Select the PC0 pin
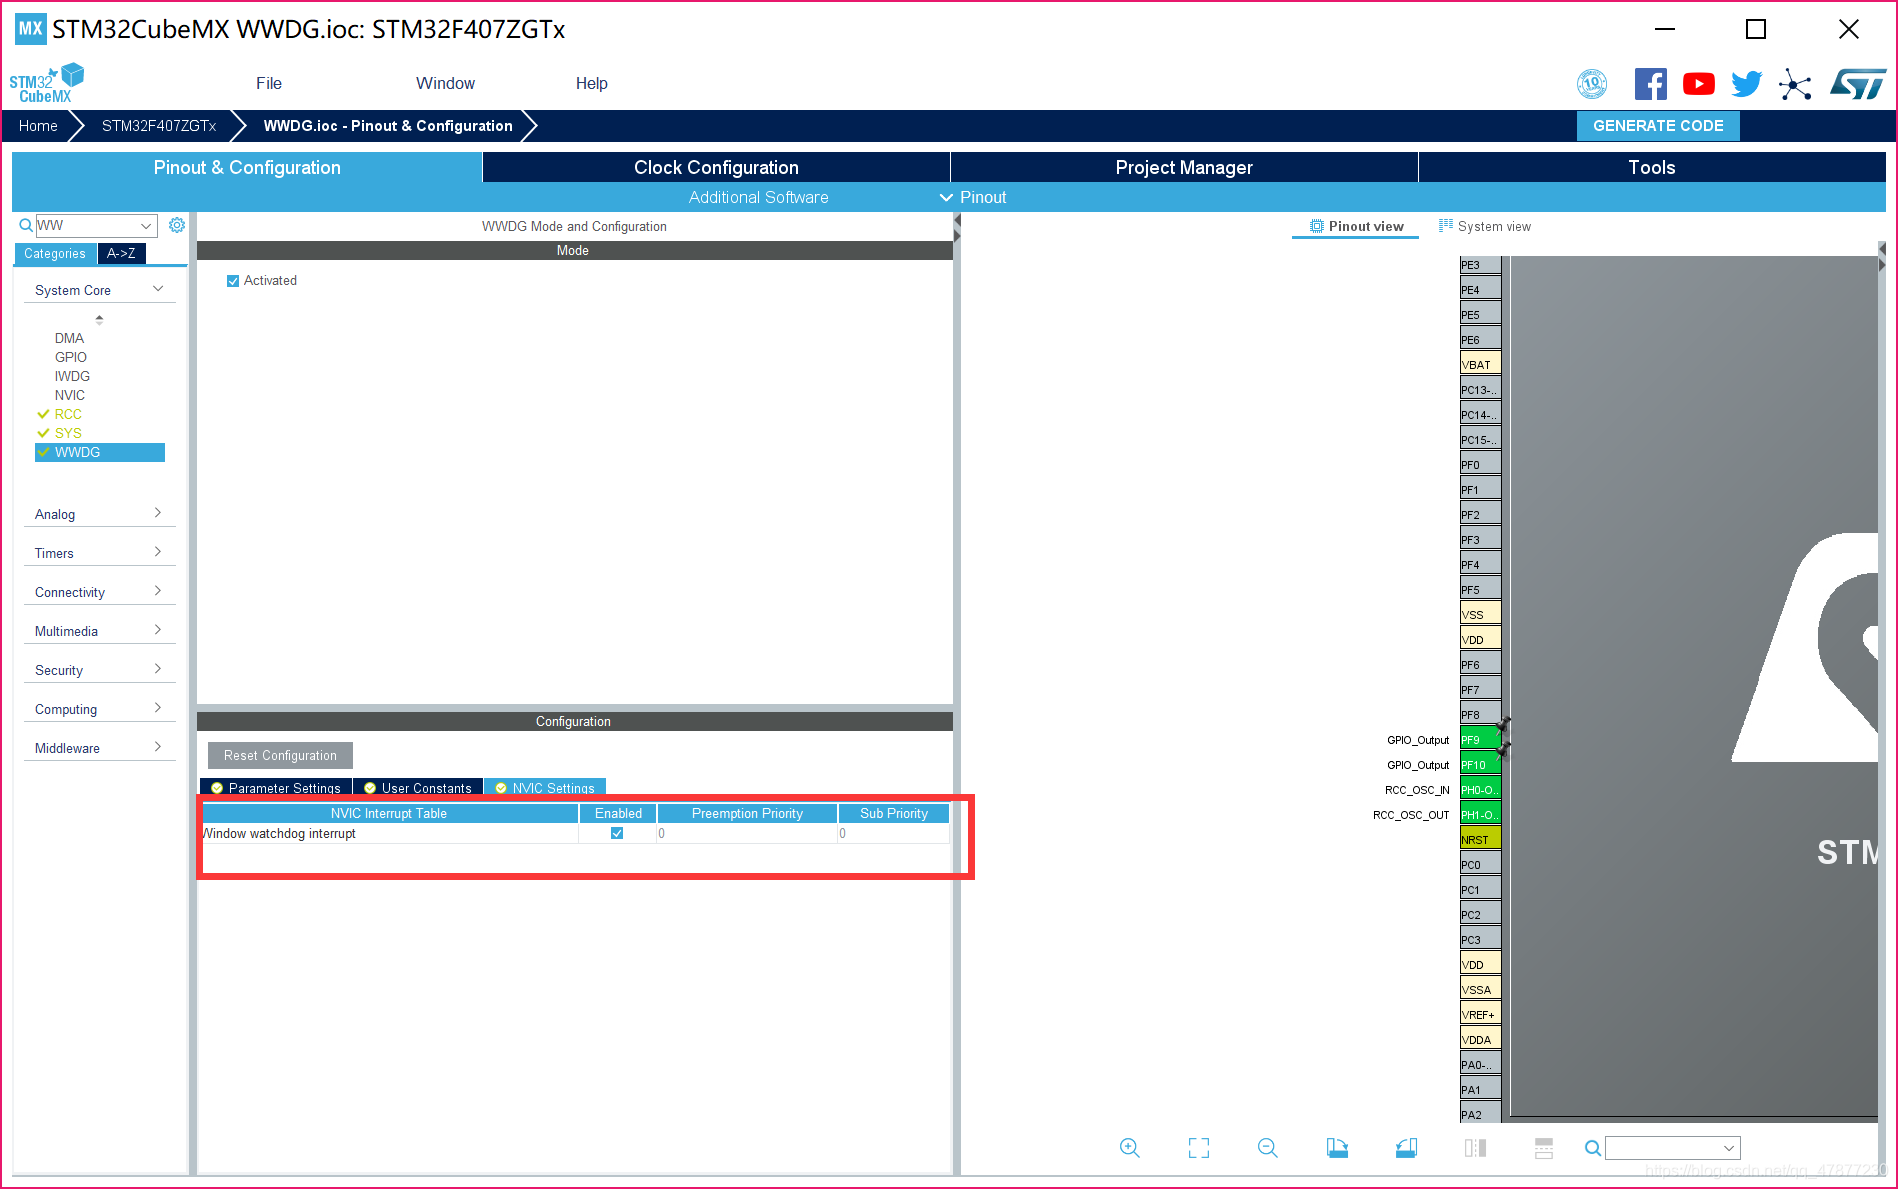Viewport: 1898px width, 1189px height. click(1480, 865)
